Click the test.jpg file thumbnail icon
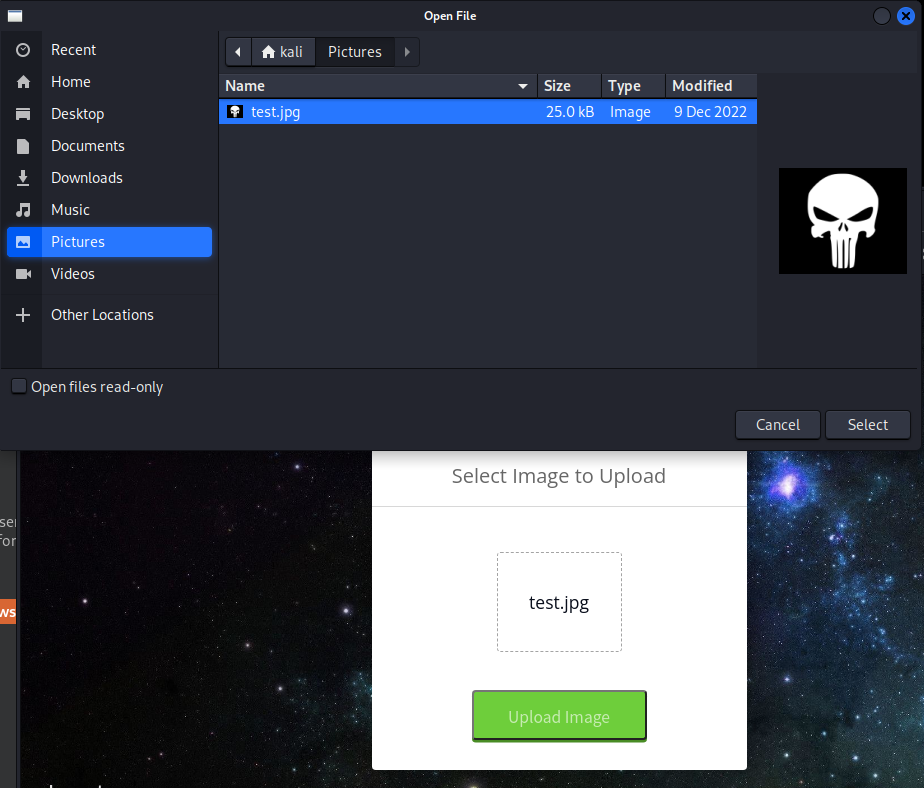 pos(235,111)
